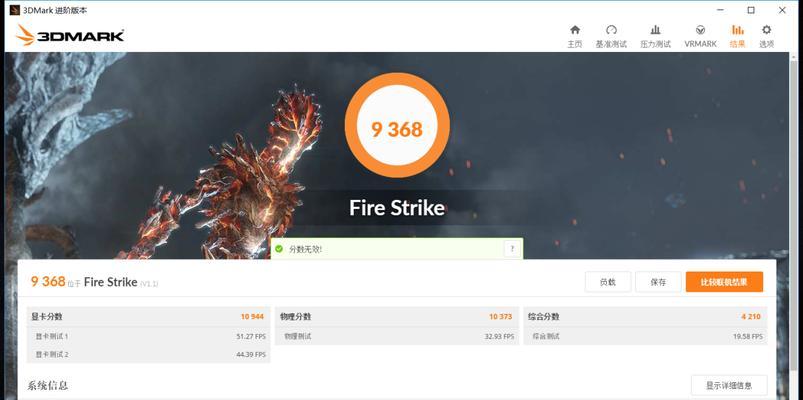Open the question mark help button
The height and width of the screenshot is (400, 803).
pos(512,249)
